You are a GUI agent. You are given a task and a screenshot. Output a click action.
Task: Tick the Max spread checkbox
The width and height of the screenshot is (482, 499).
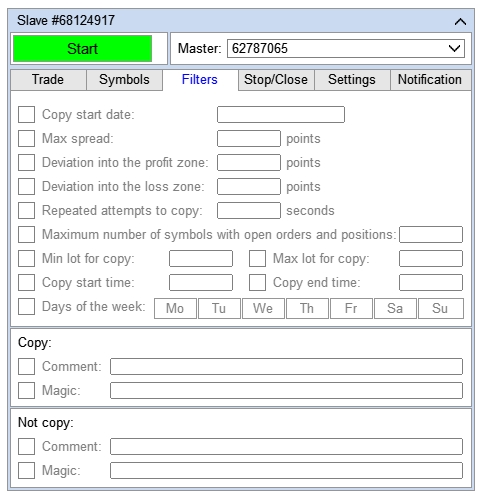click(26, 139)
